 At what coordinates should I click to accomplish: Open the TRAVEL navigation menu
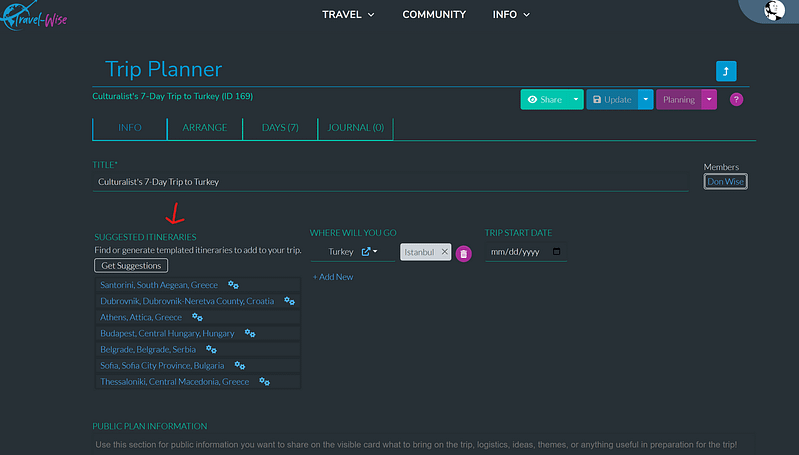pyautogui.click(x=348, y=15)
